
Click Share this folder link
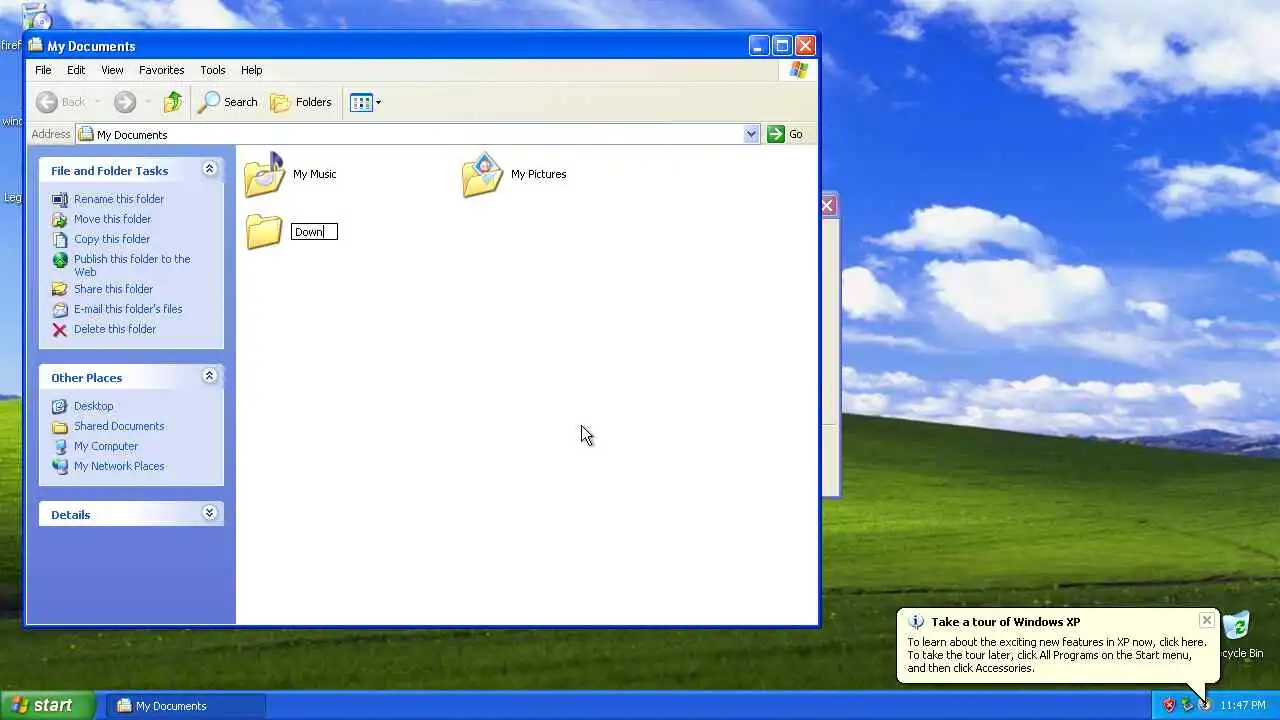(x=113, y=289)
